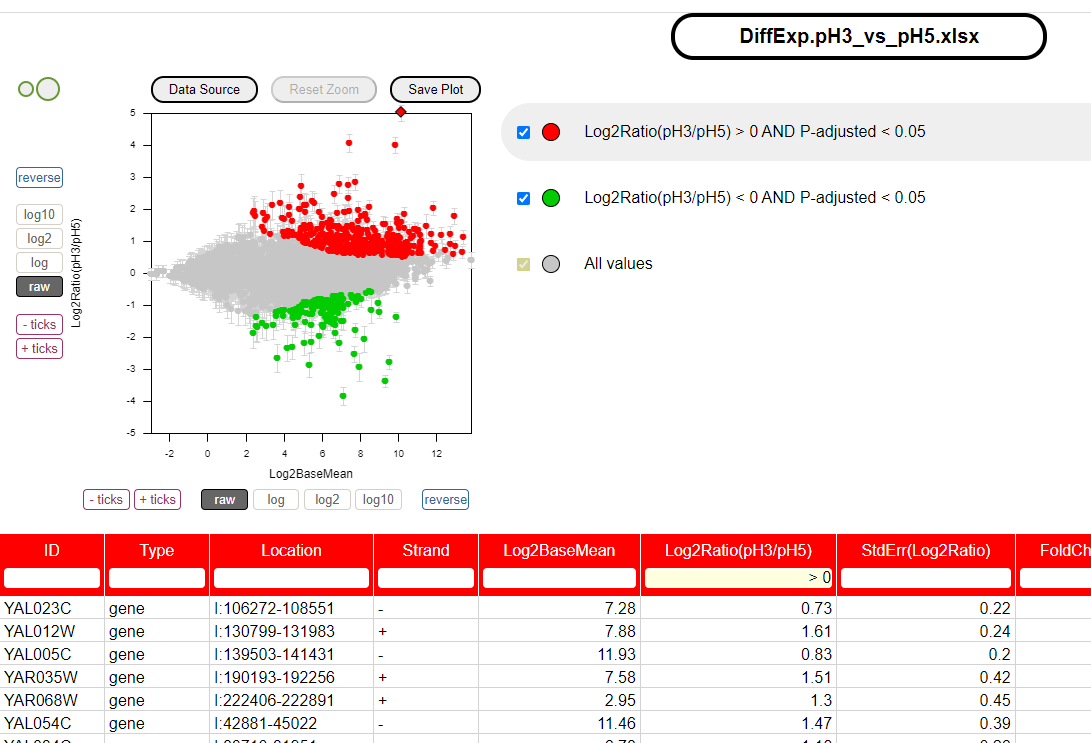Focus the StdErr(Log2Ratio) filter field

click(x=926, y=578)
